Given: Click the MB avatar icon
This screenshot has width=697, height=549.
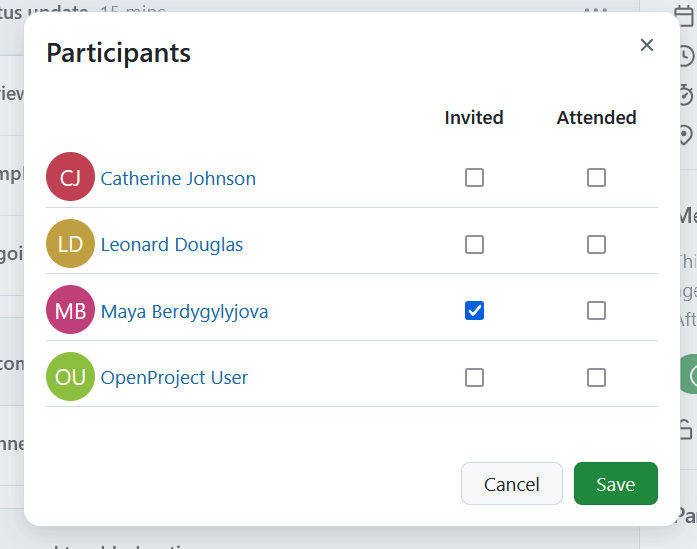Looking at the screenshot, I should pos(70,309).
